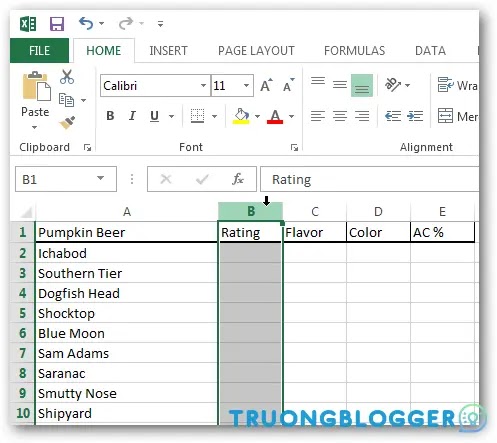The height and width of the screenshot is (443, 497).
Task: Click the Excel application icon
Action: point(28,24)
